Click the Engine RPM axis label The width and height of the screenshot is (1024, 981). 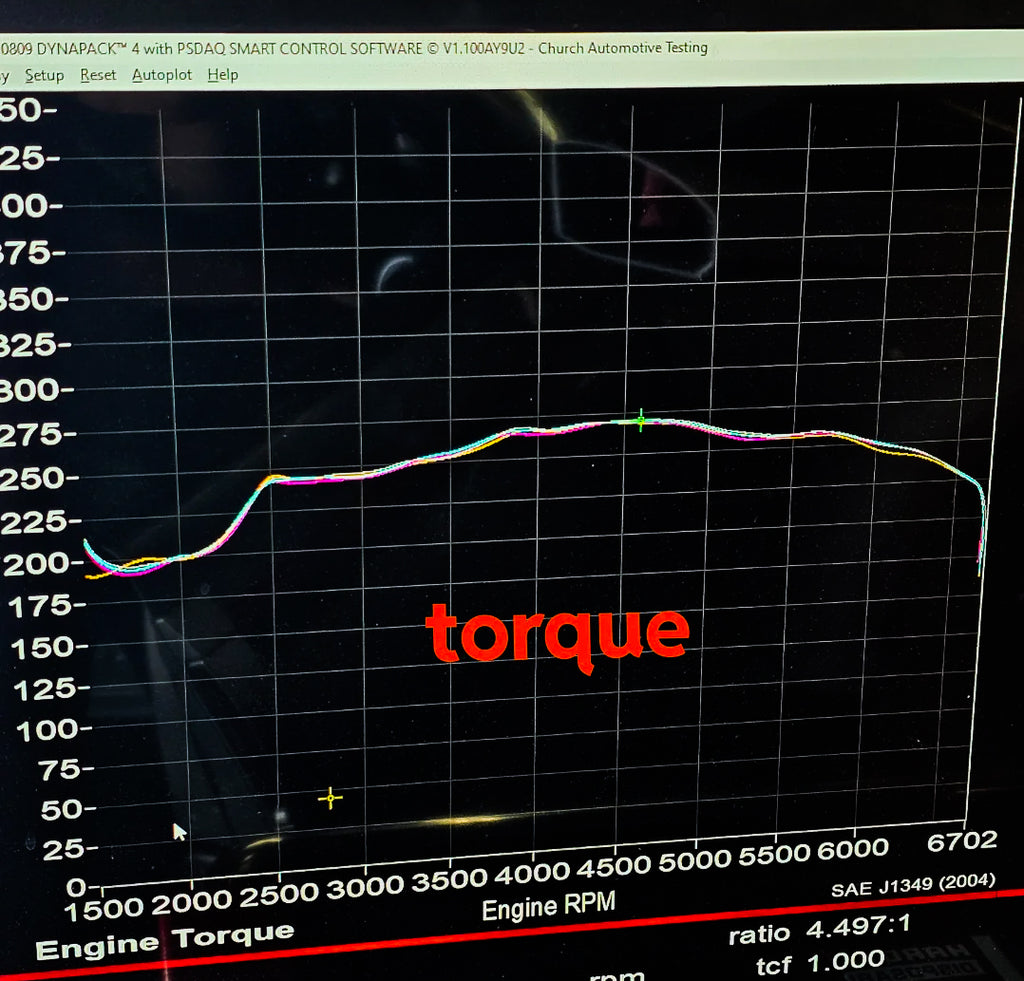pos(548,908)
